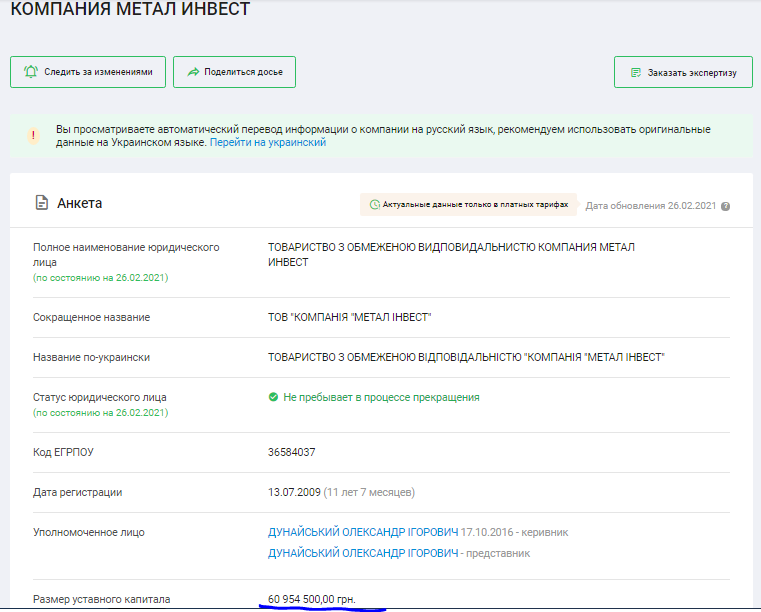Click the bell icon for following changes
Viewport: 761px width, 612px height.
[31, 72]
